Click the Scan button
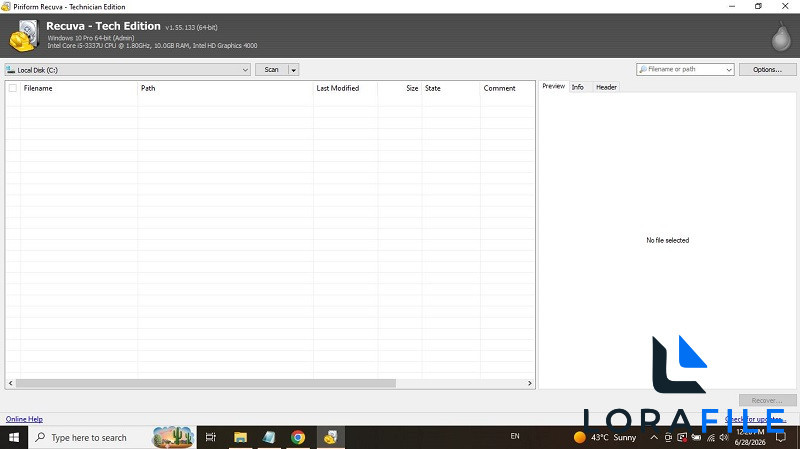 (271, 69)
